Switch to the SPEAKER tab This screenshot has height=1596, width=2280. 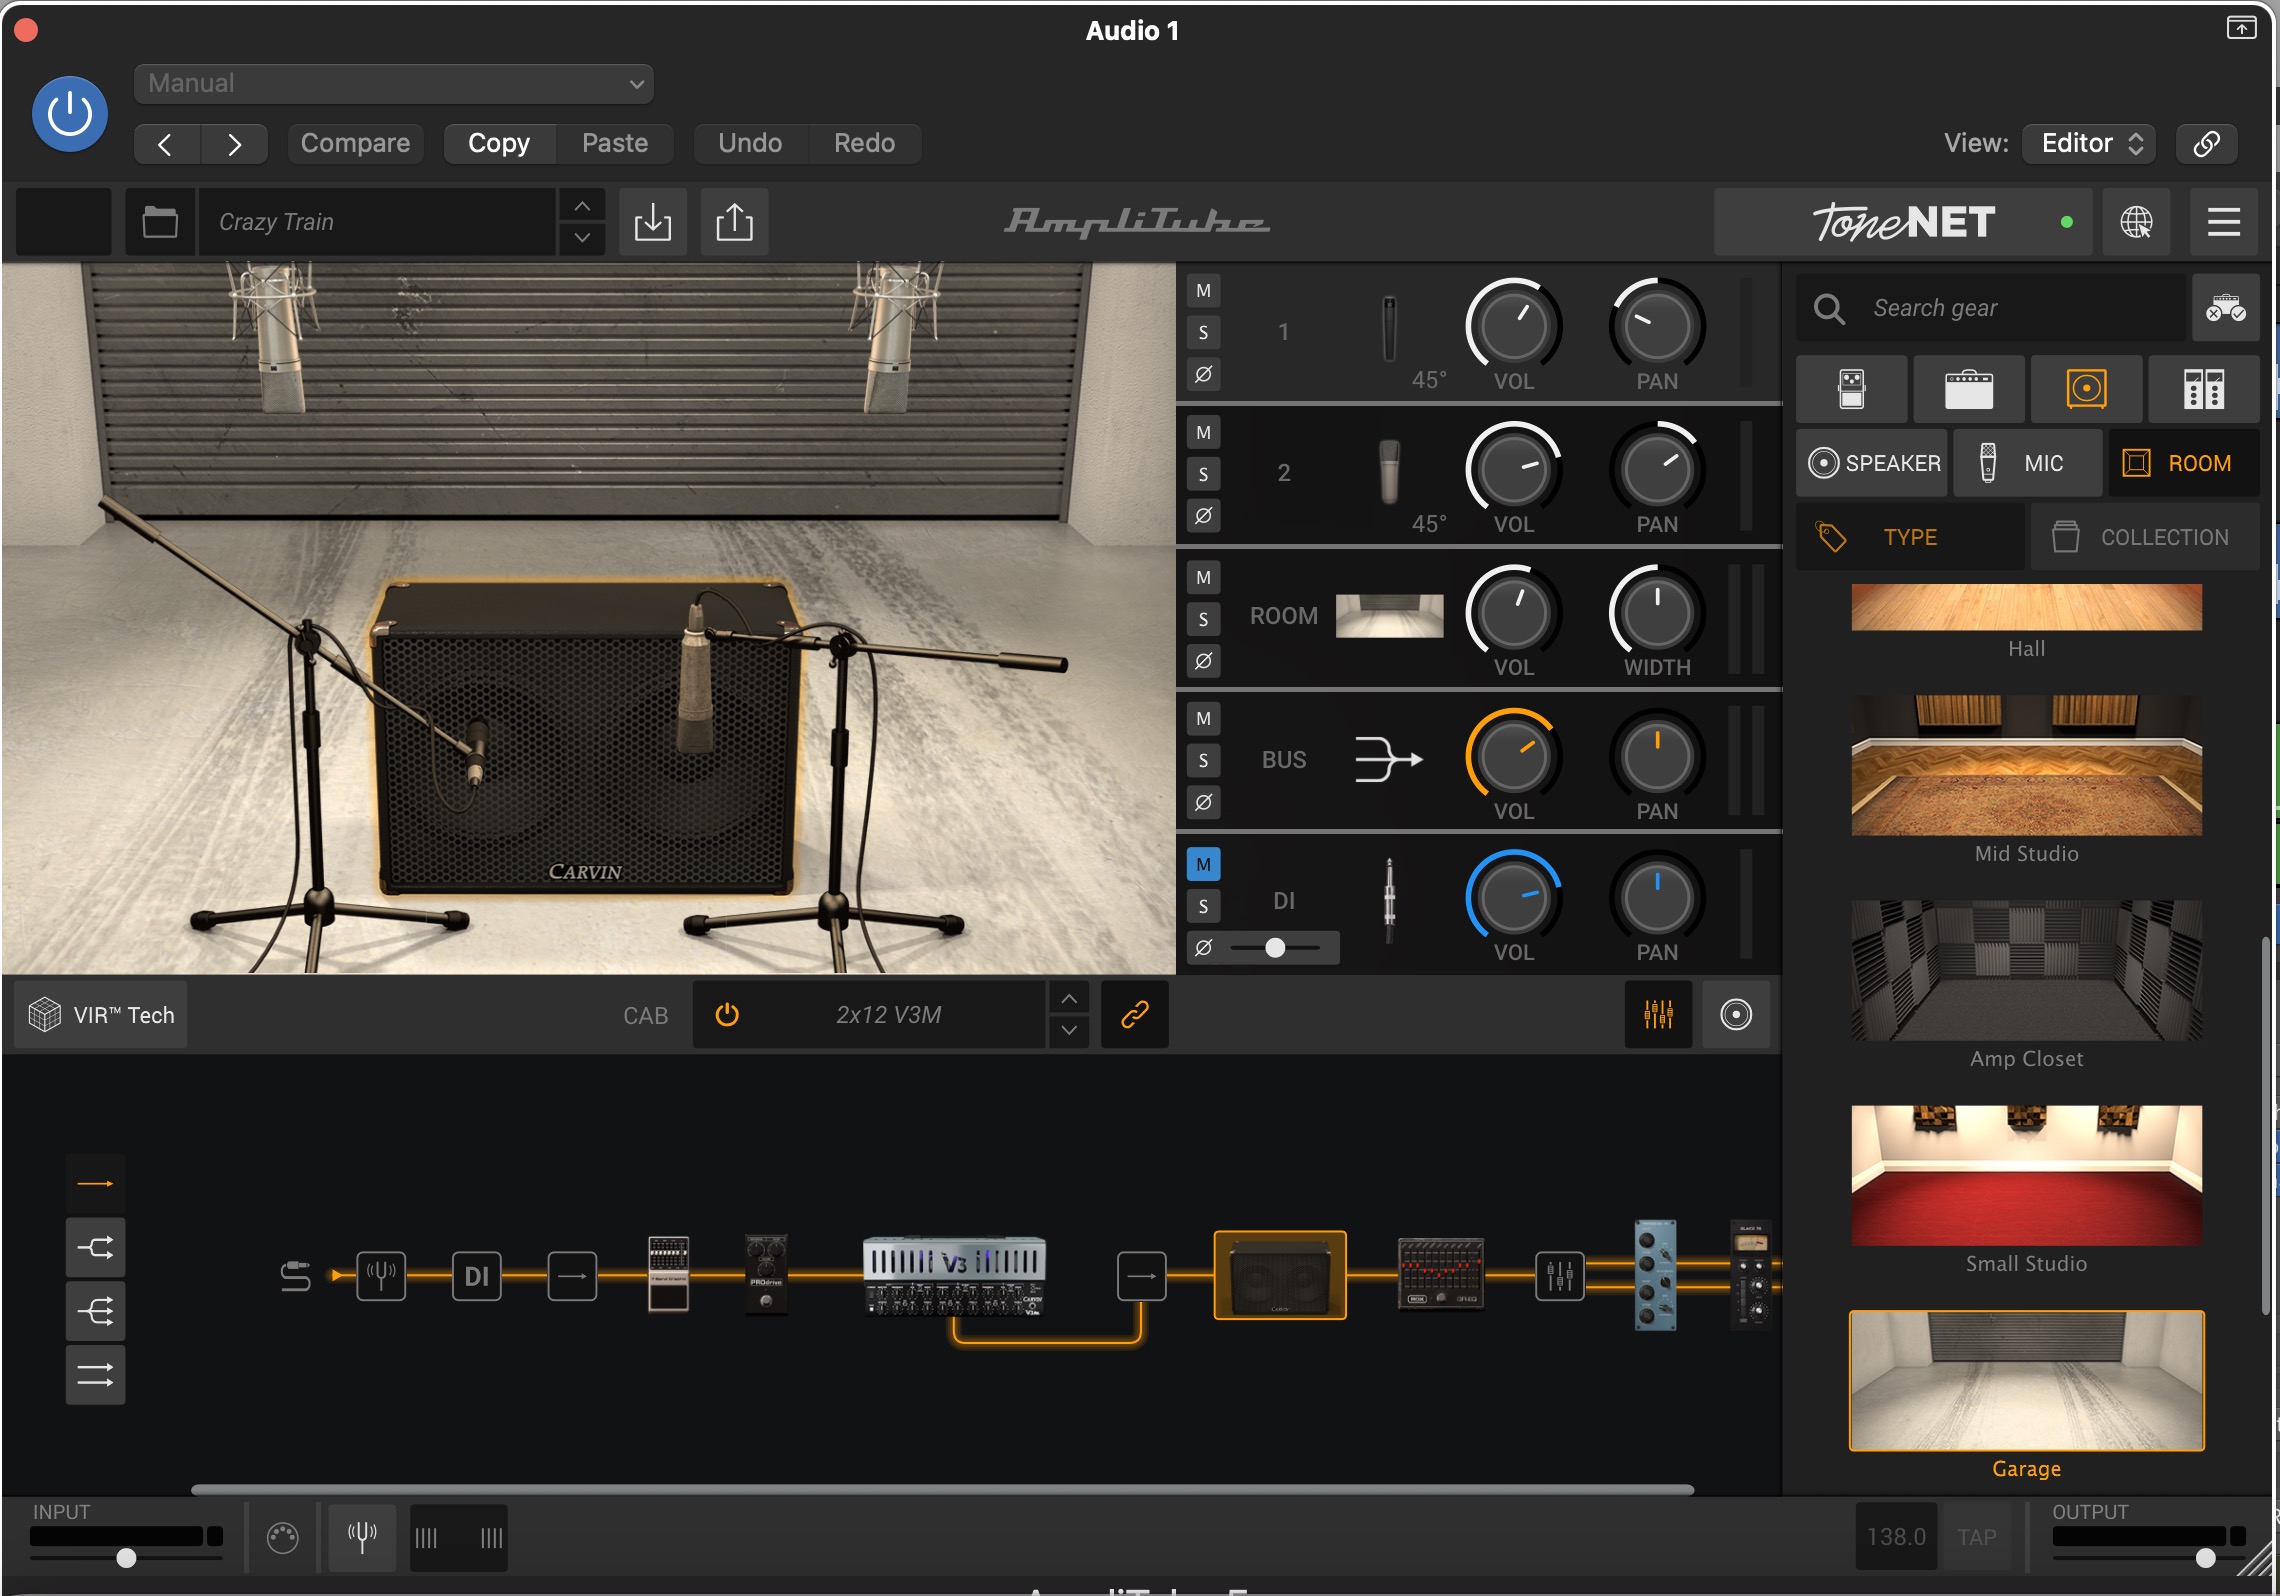(1872, 463)
